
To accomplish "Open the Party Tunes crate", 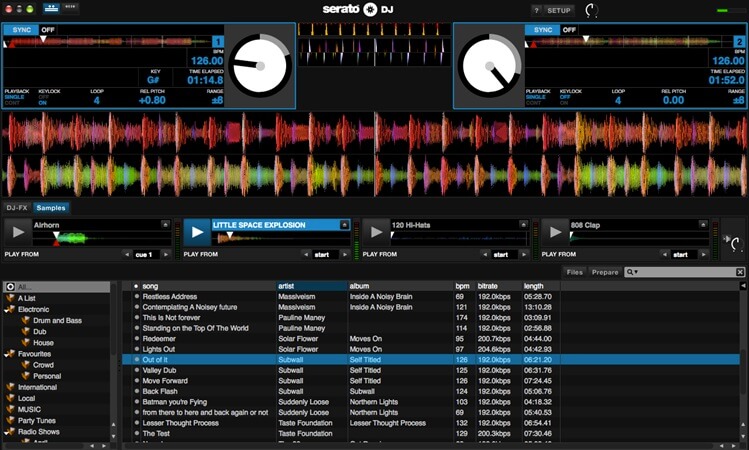I will click(37, 421).
